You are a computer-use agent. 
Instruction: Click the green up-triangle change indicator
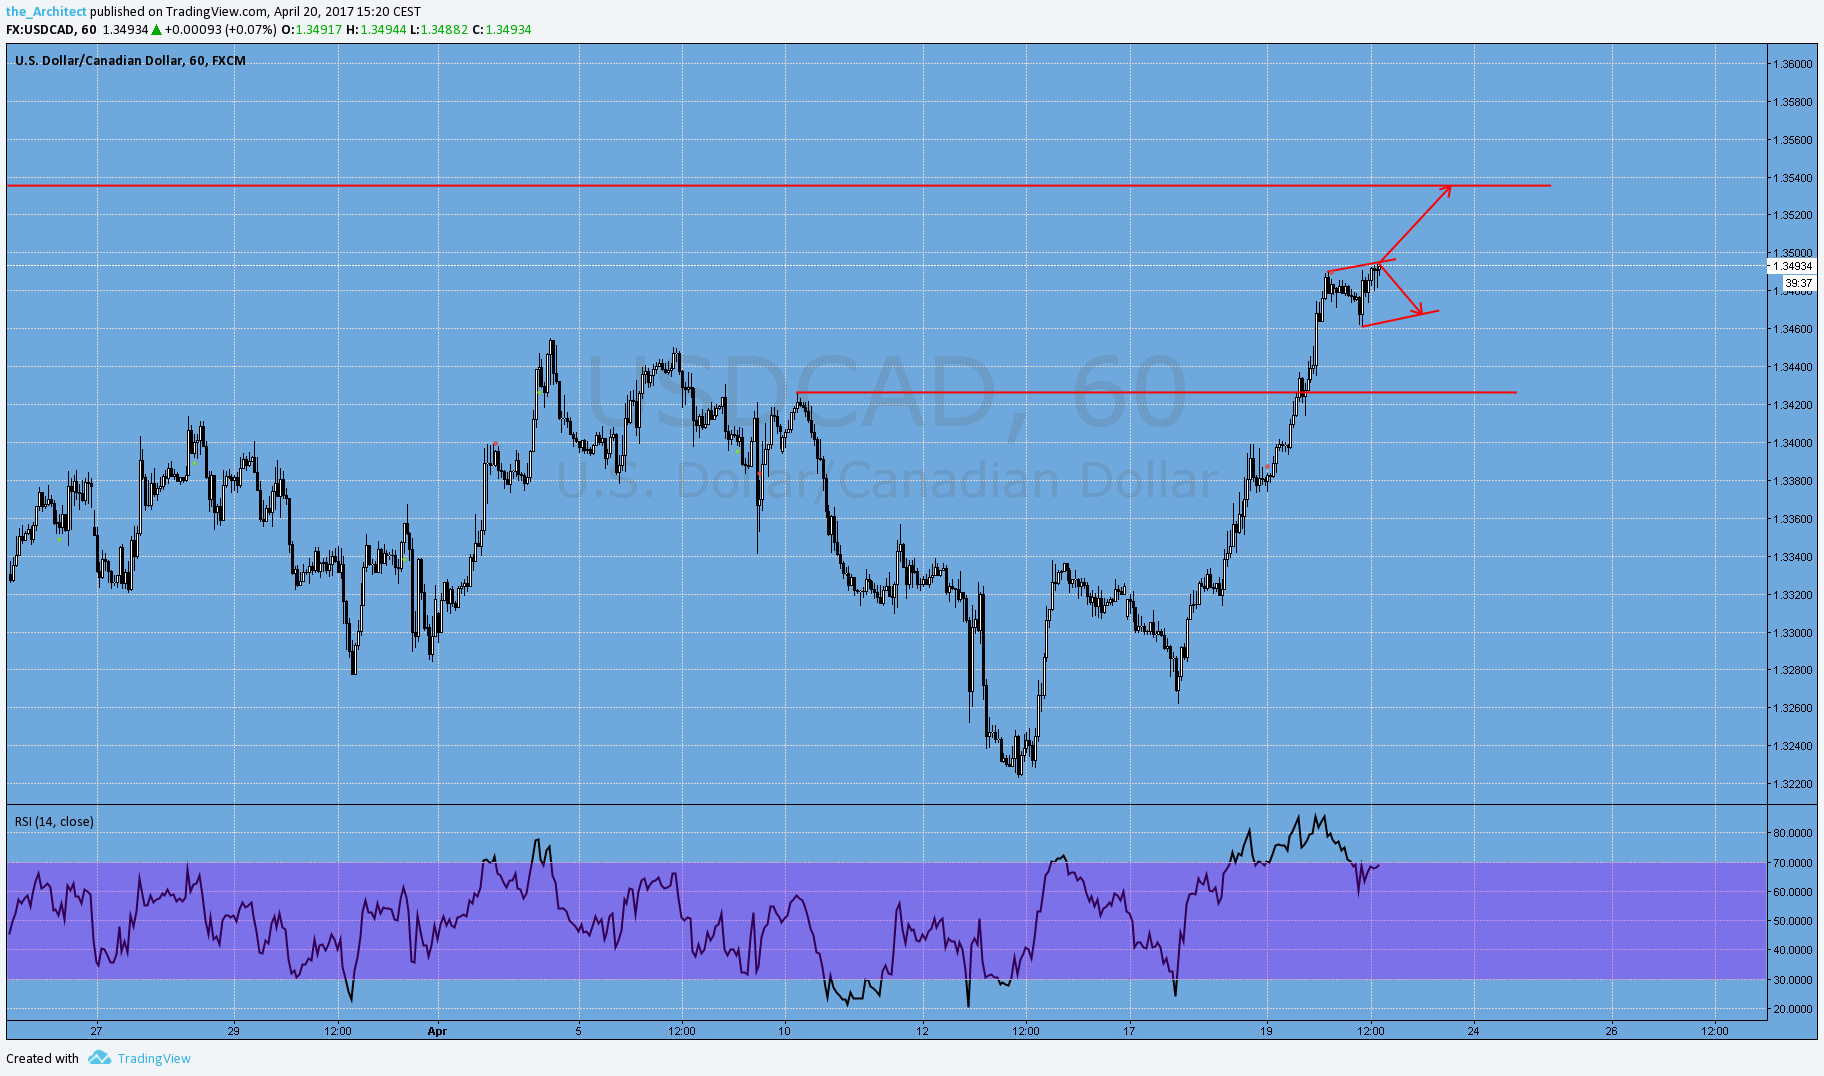click(x=157, y=30)
